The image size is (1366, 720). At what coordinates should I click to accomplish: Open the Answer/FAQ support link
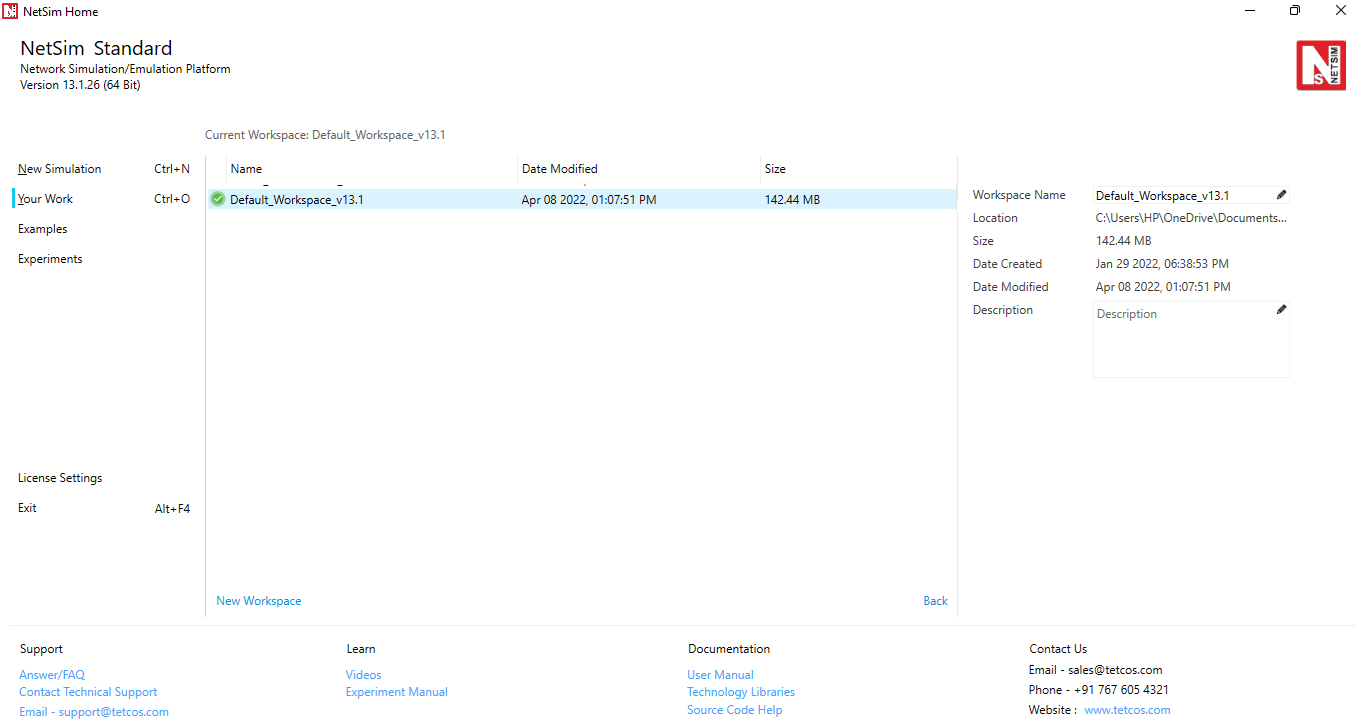(x=52, y=675)
